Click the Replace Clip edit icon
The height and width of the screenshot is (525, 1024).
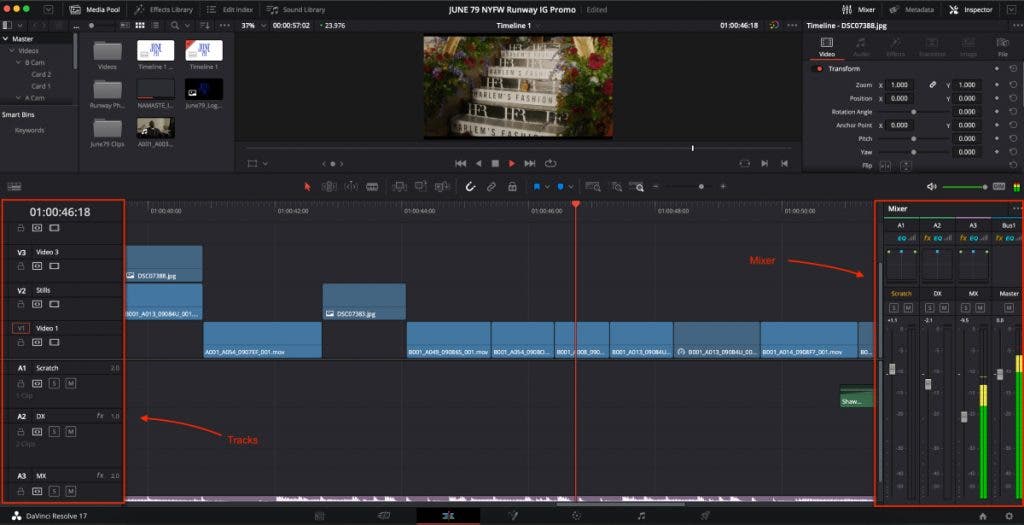pyautogui.click(x=442, y=187)
